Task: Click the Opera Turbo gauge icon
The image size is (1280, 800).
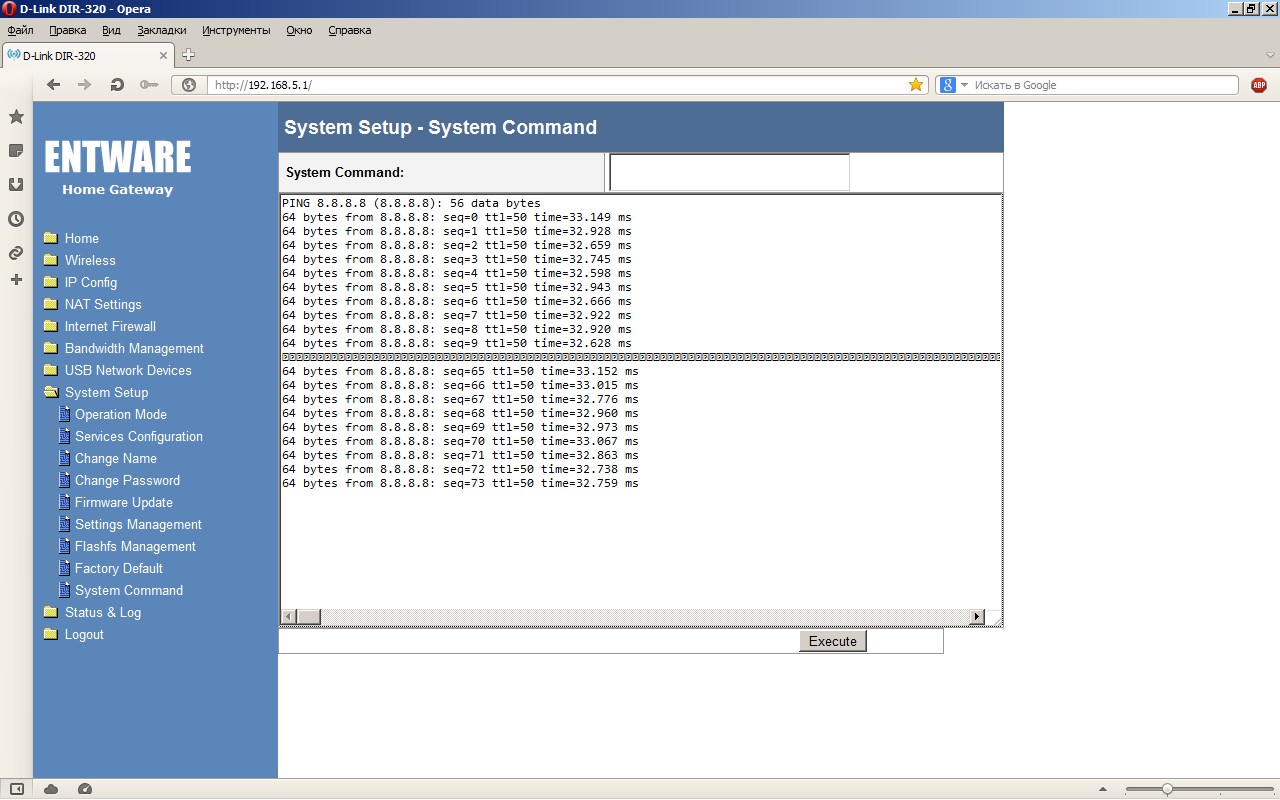Action: pos(85,789)
